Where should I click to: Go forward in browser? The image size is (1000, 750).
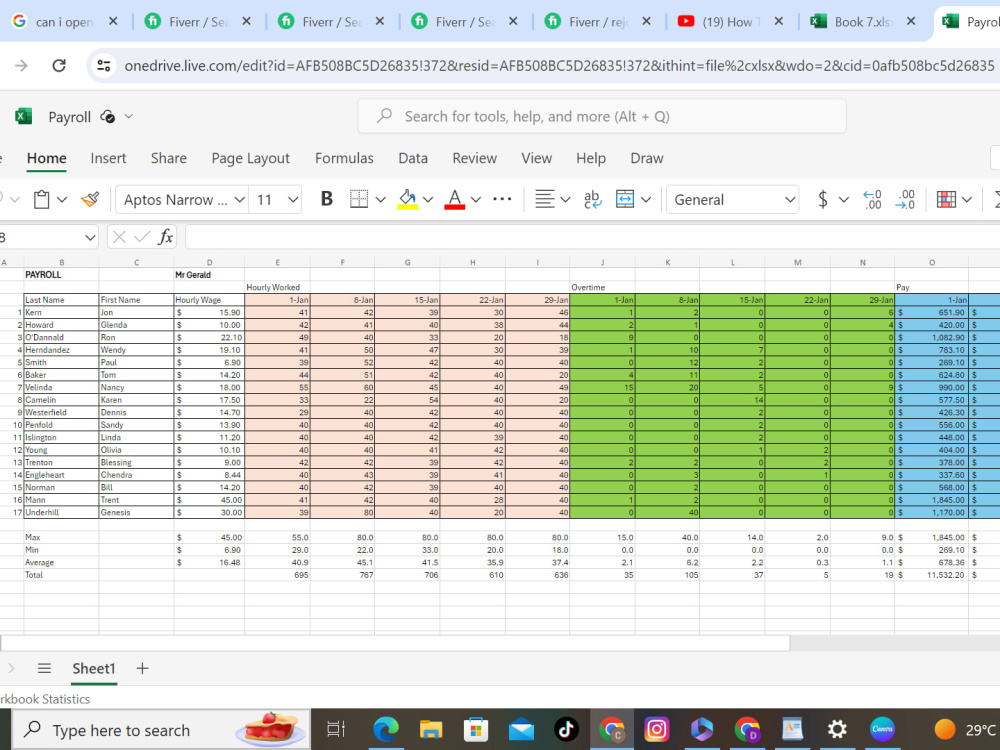coord(21,65)
